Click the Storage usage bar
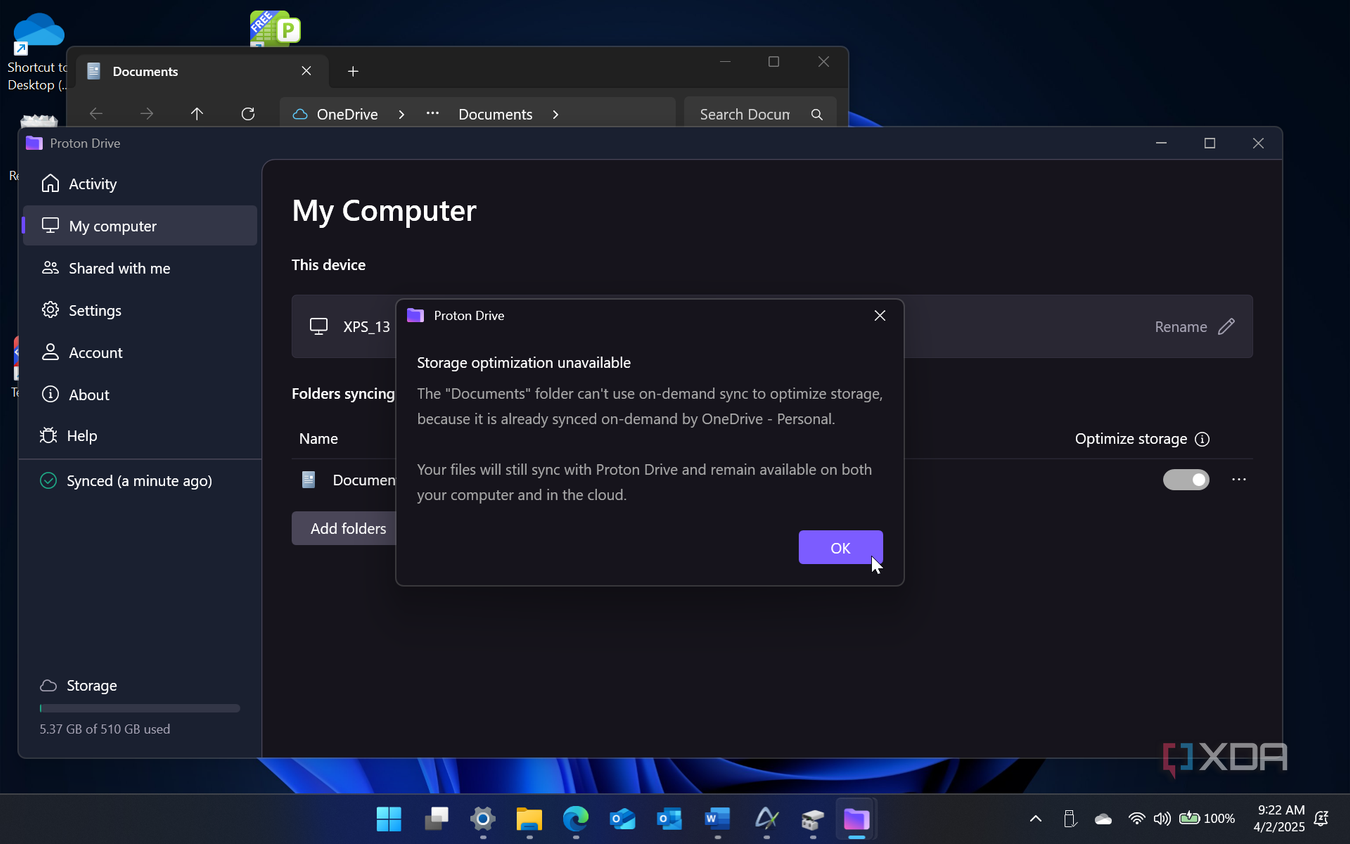1350x844 pixels. point(139,708)
